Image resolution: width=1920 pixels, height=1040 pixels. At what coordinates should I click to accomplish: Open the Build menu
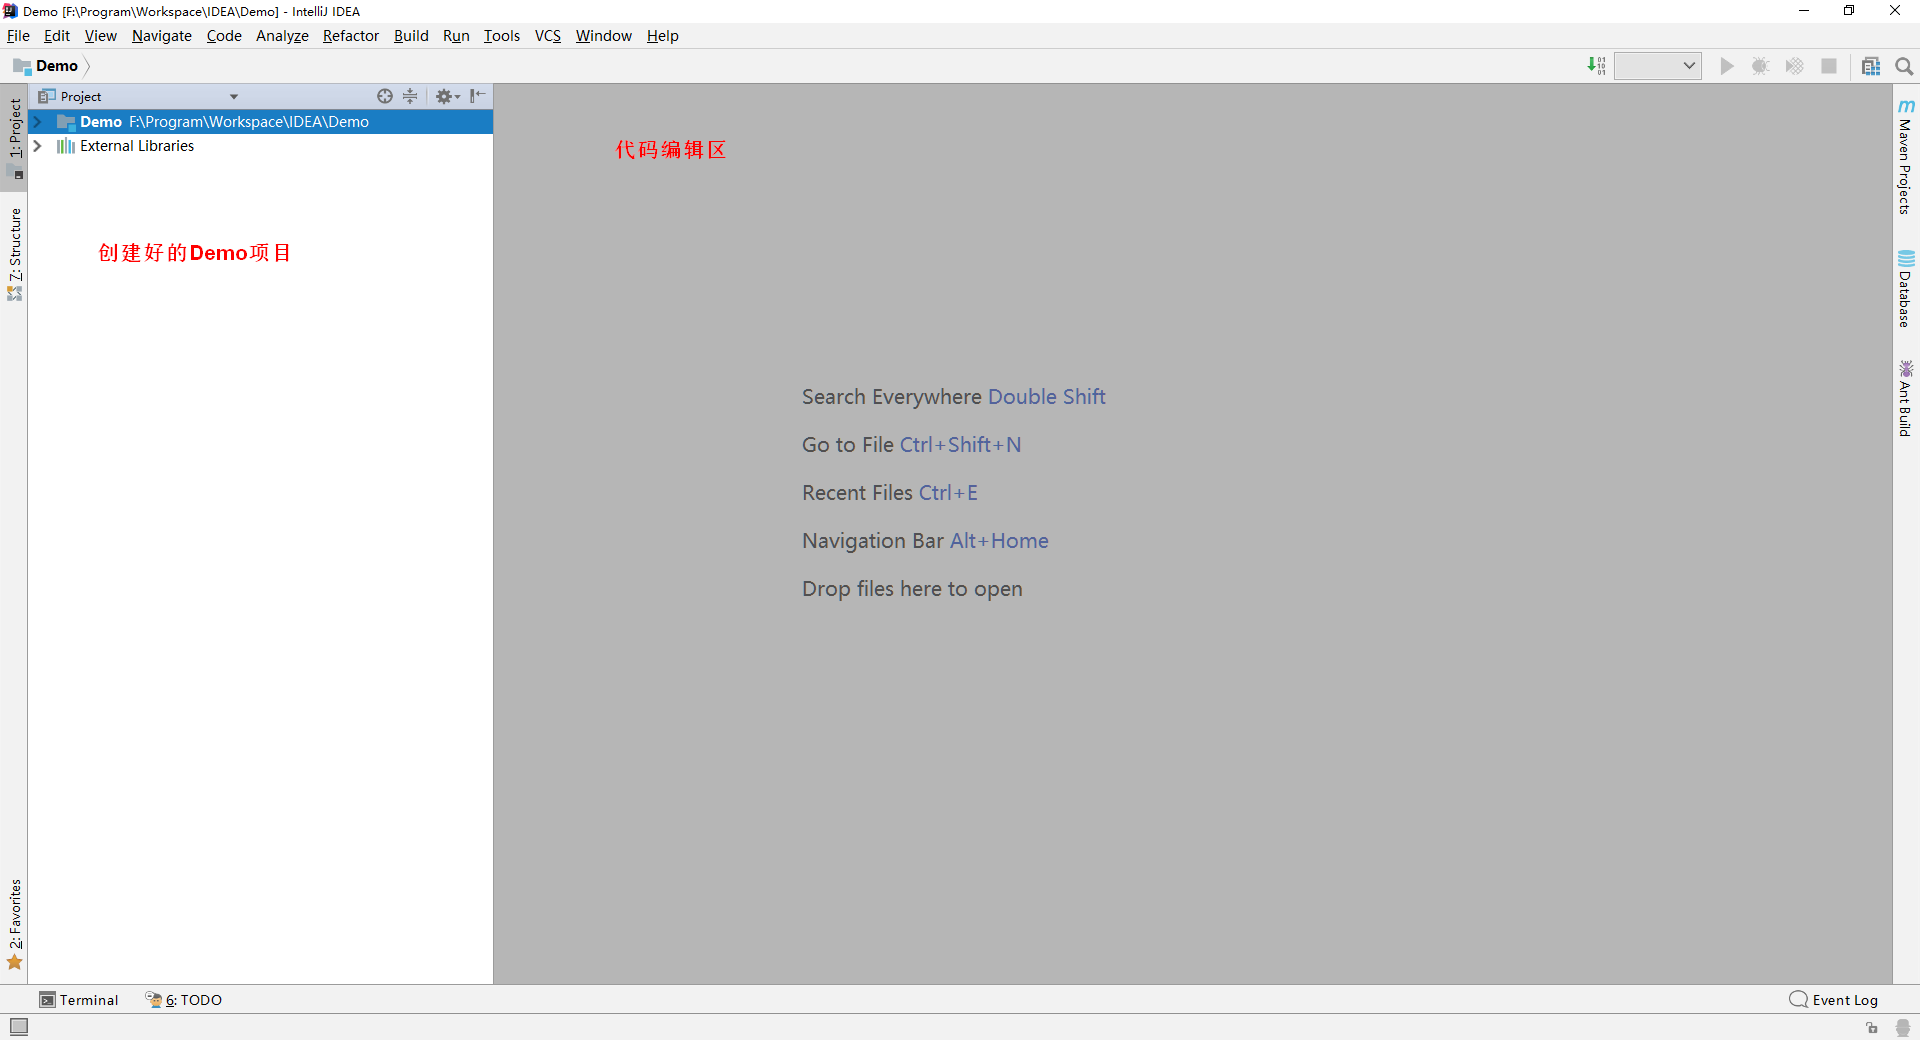pos(411,36)
